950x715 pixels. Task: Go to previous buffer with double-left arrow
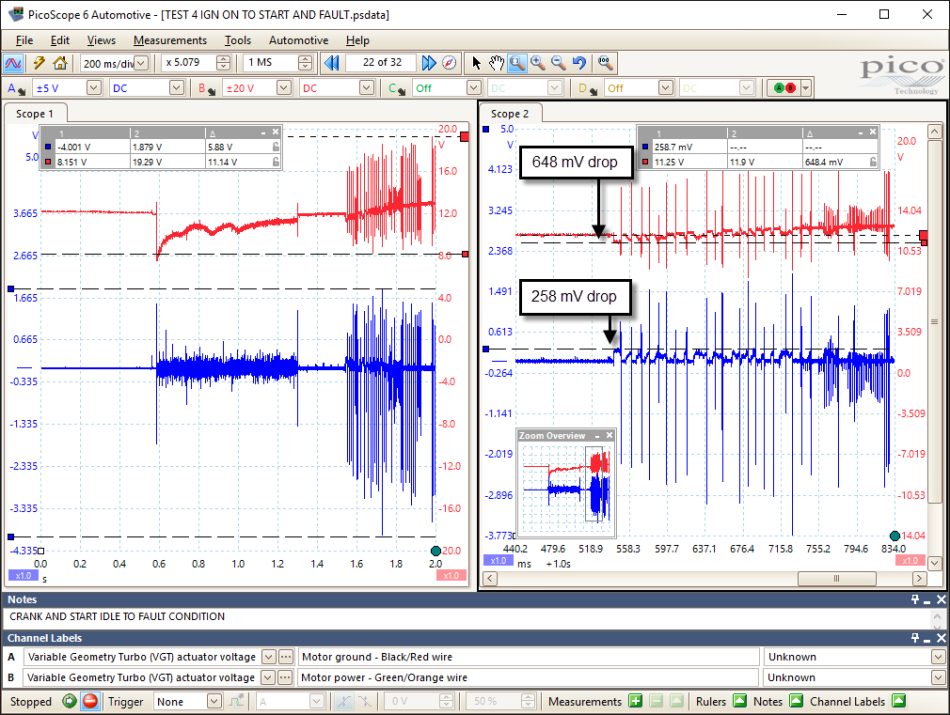coord(331,63)
